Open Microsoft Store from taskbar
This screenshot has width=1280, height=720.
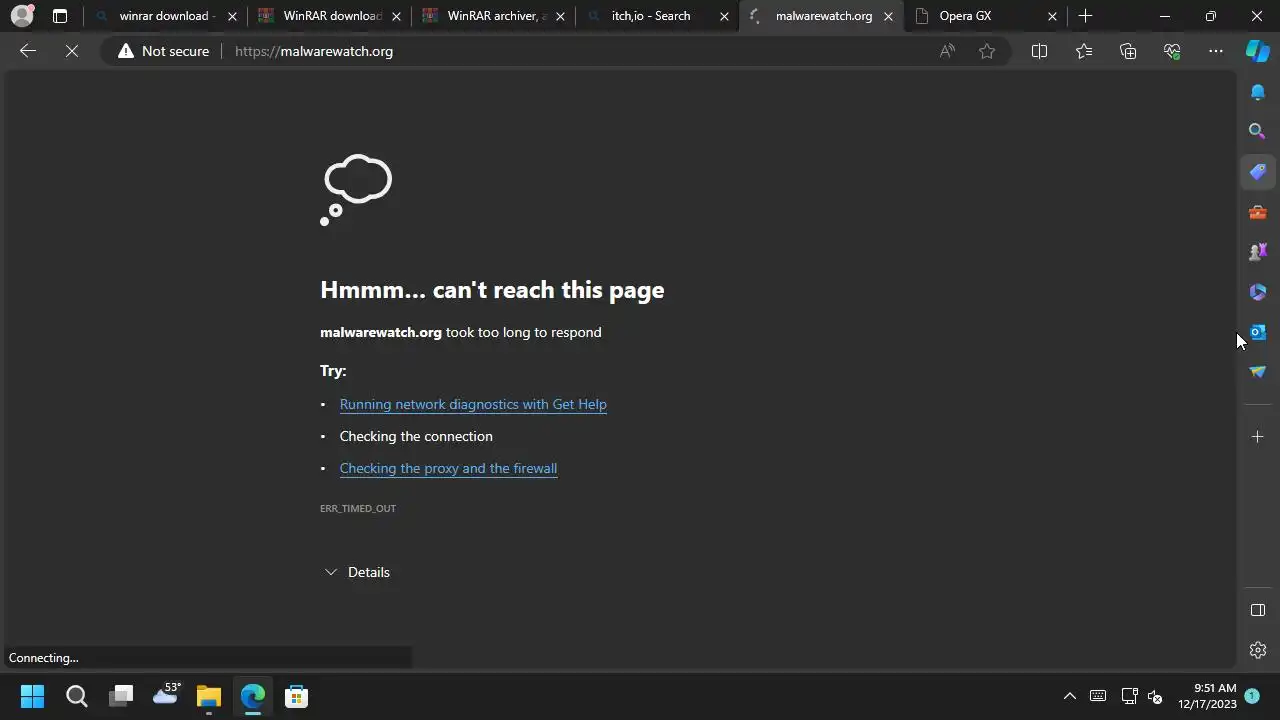(x=296, y=696)
